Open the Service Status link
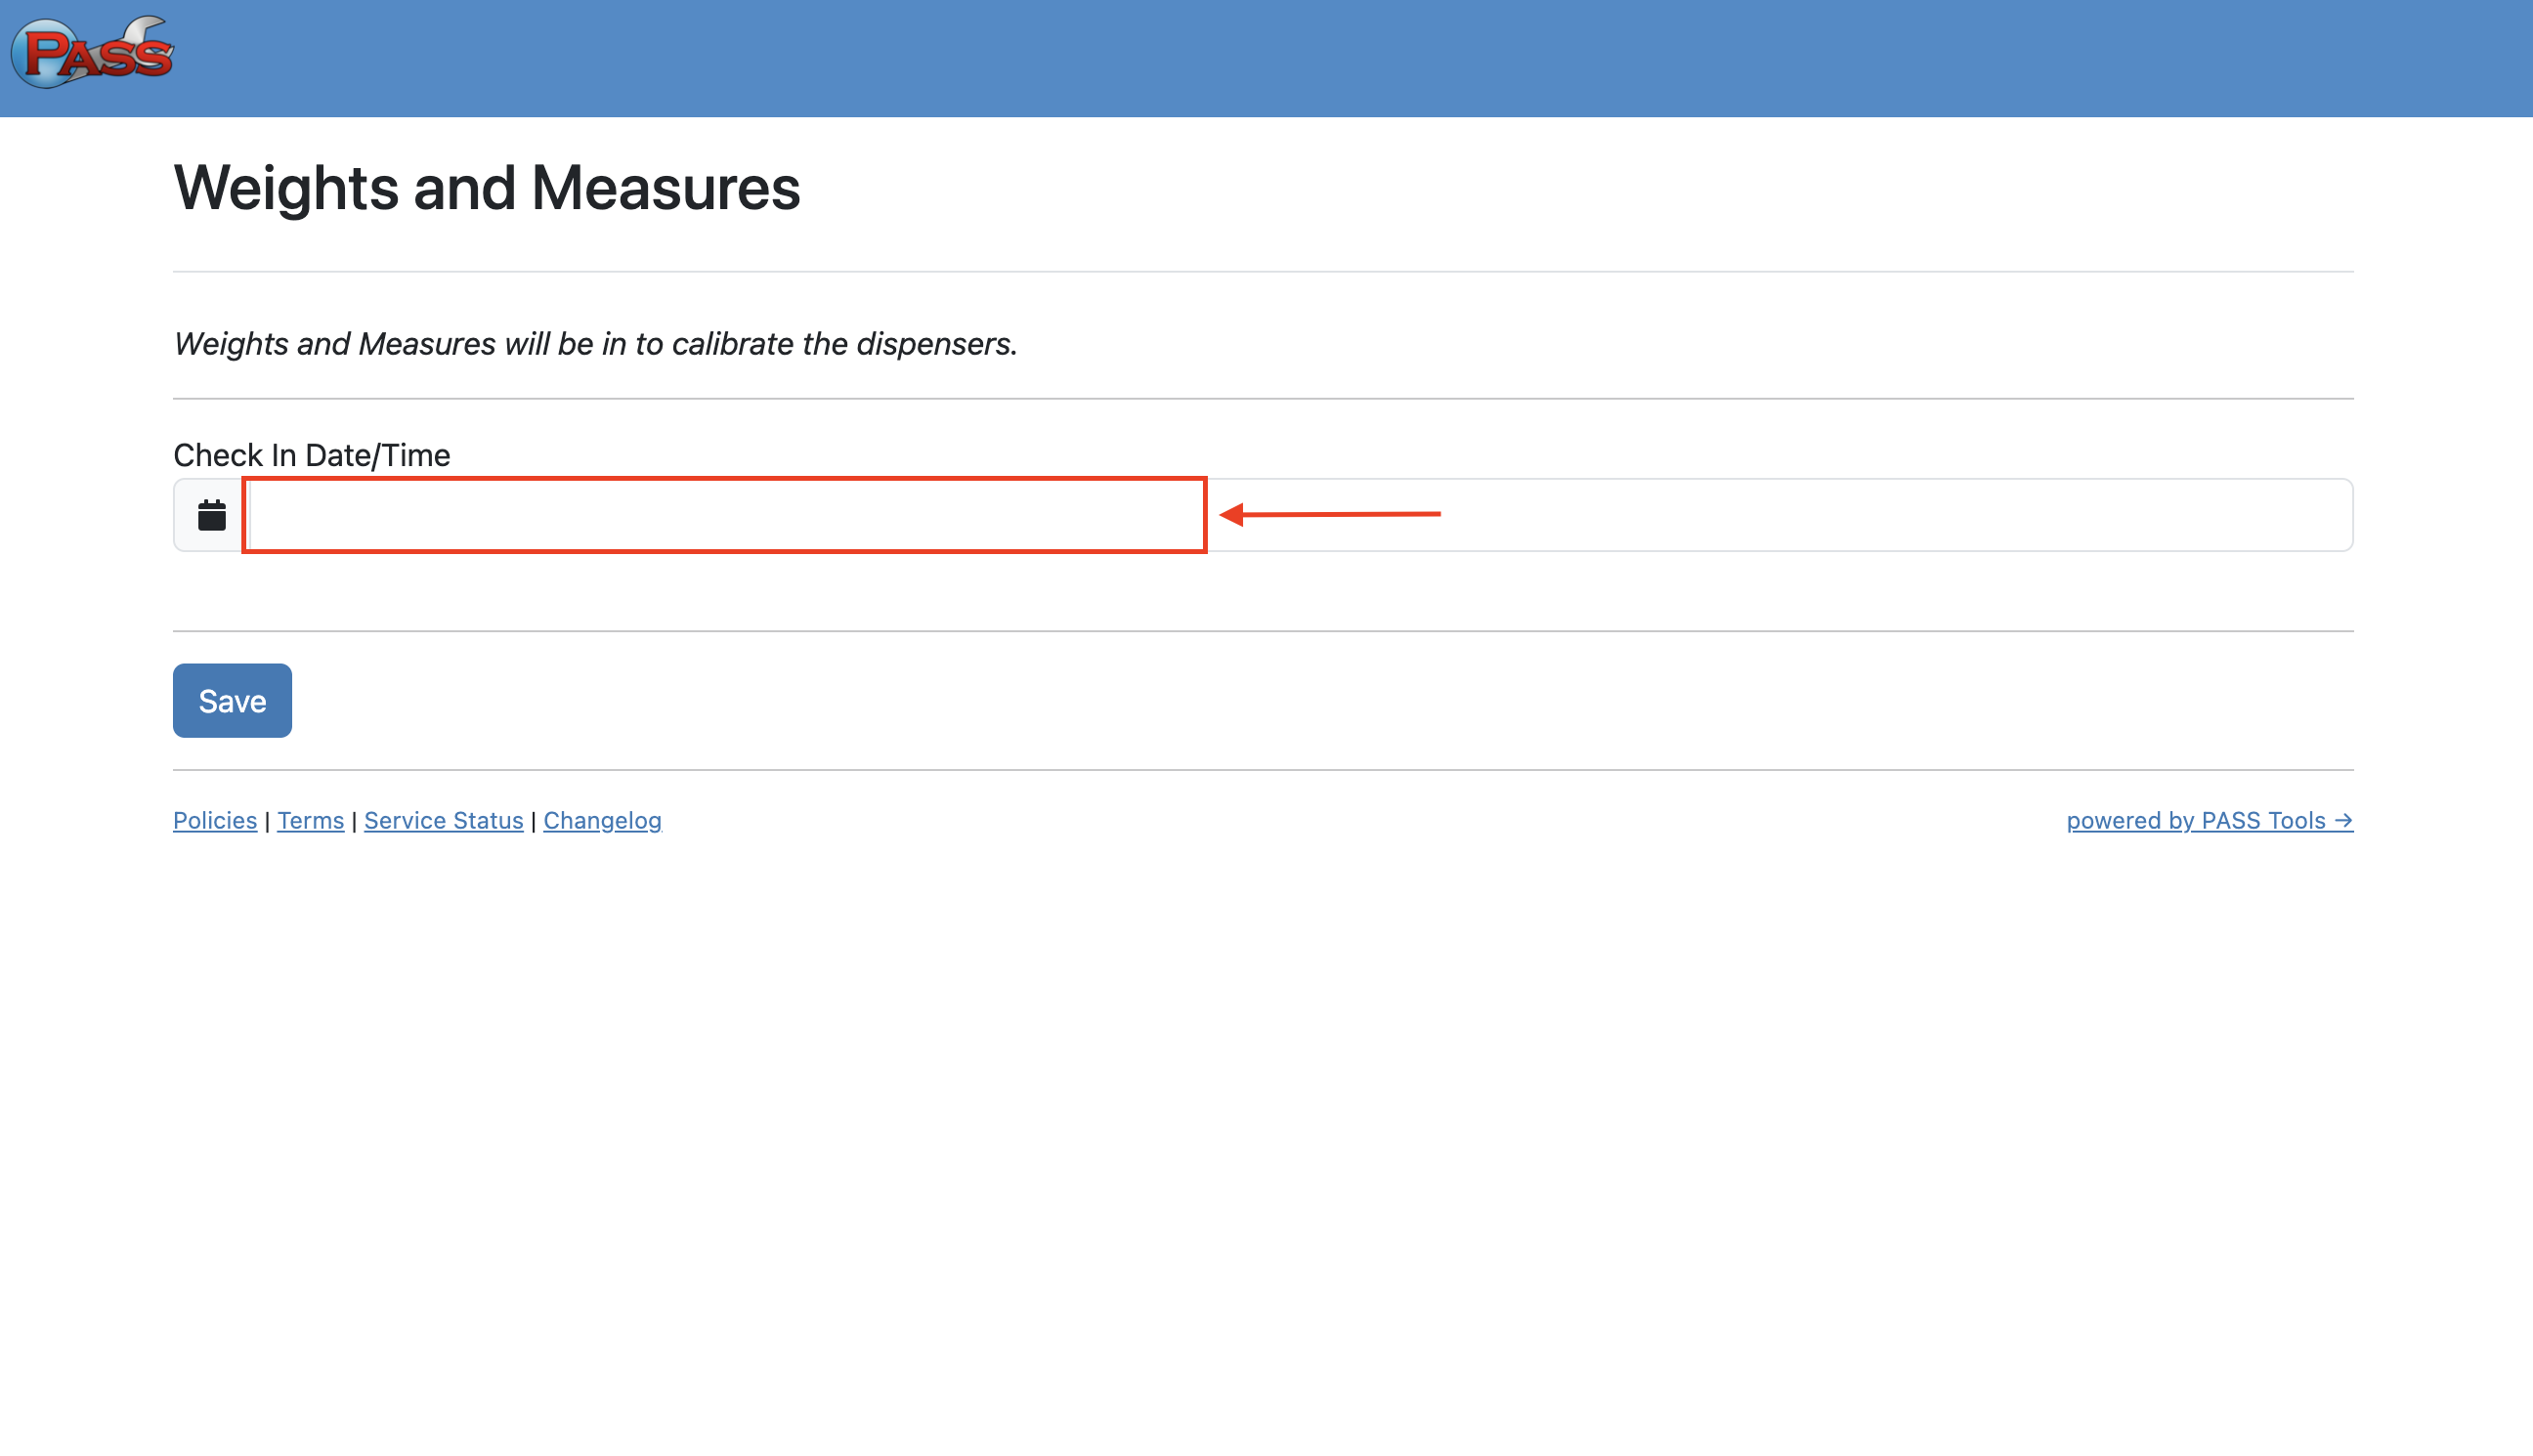 [443, 821]
